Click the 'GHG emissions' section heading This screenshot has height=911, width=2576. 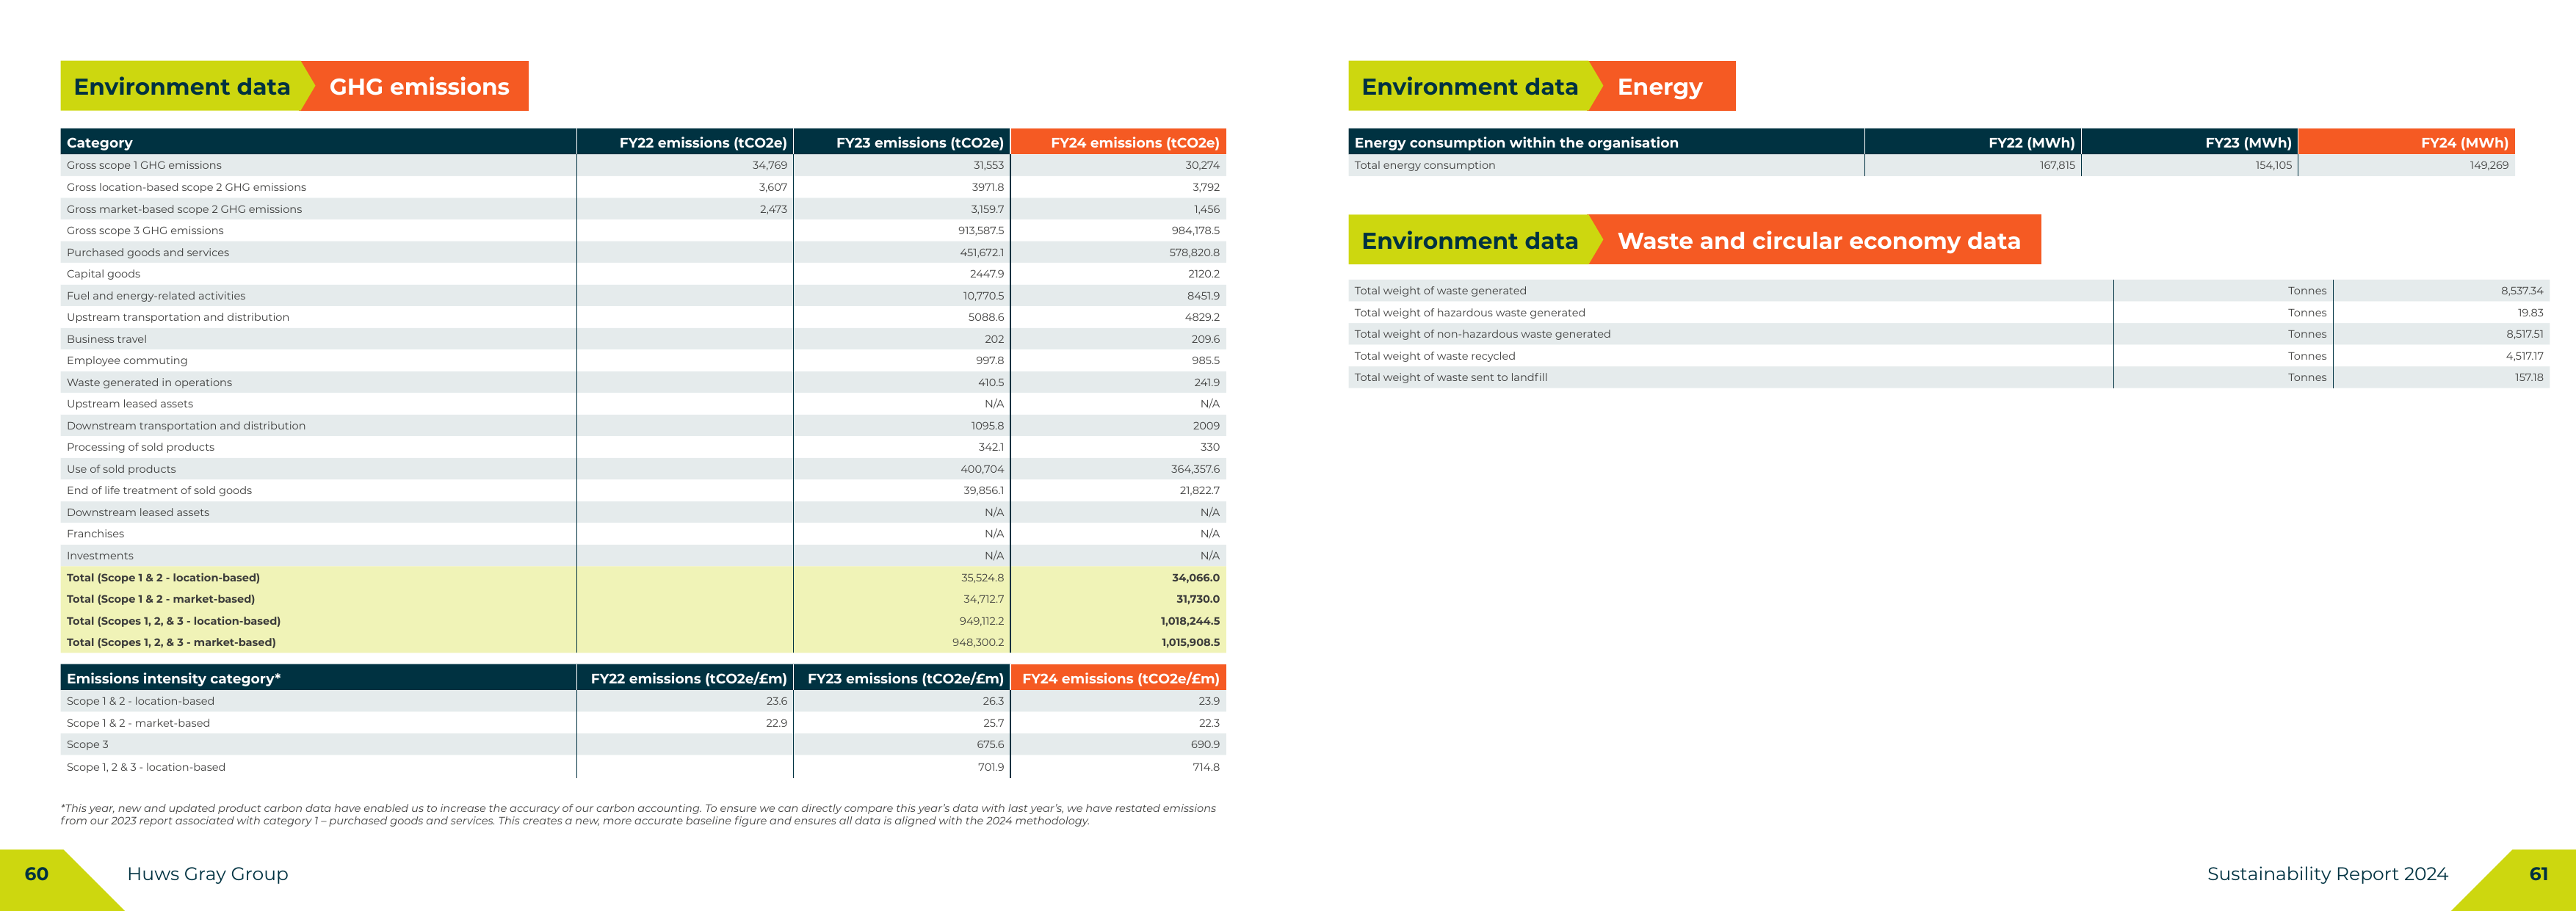tap(419, 87)
